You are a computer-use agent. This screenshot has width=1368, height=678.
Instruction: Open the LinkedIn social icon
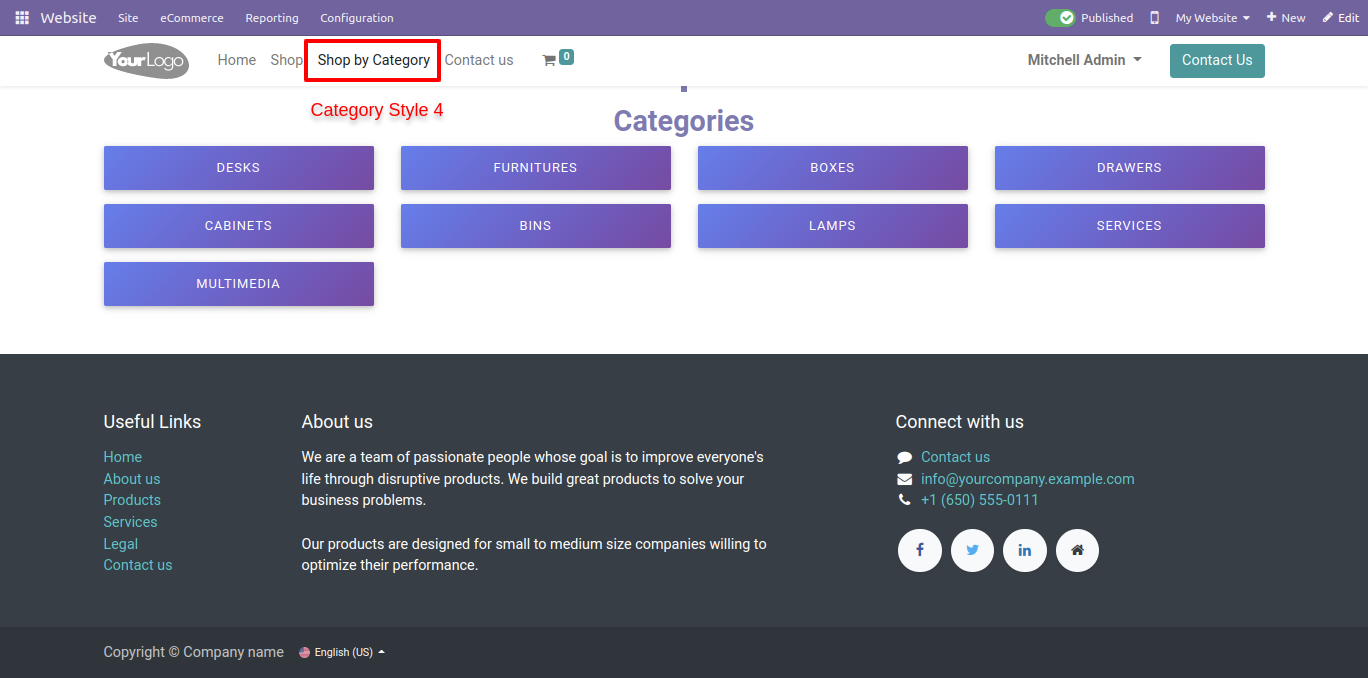point(1025,550)
